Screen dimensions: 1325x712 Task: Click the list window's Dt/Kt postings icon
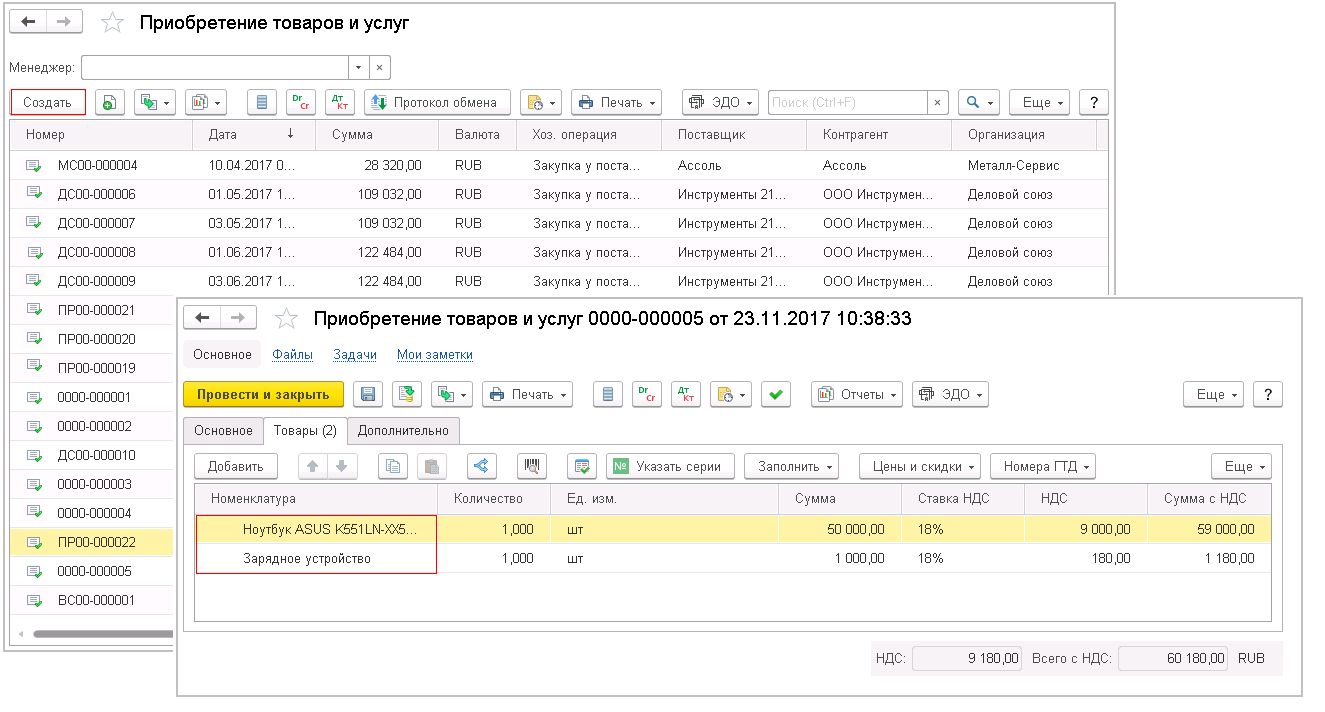point(340,102)
